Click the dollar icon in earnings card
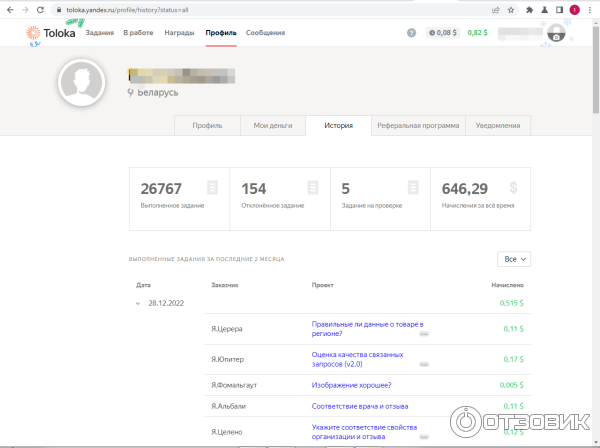The width and height of the screenshot is (600, 448). [x=514, y=187]
